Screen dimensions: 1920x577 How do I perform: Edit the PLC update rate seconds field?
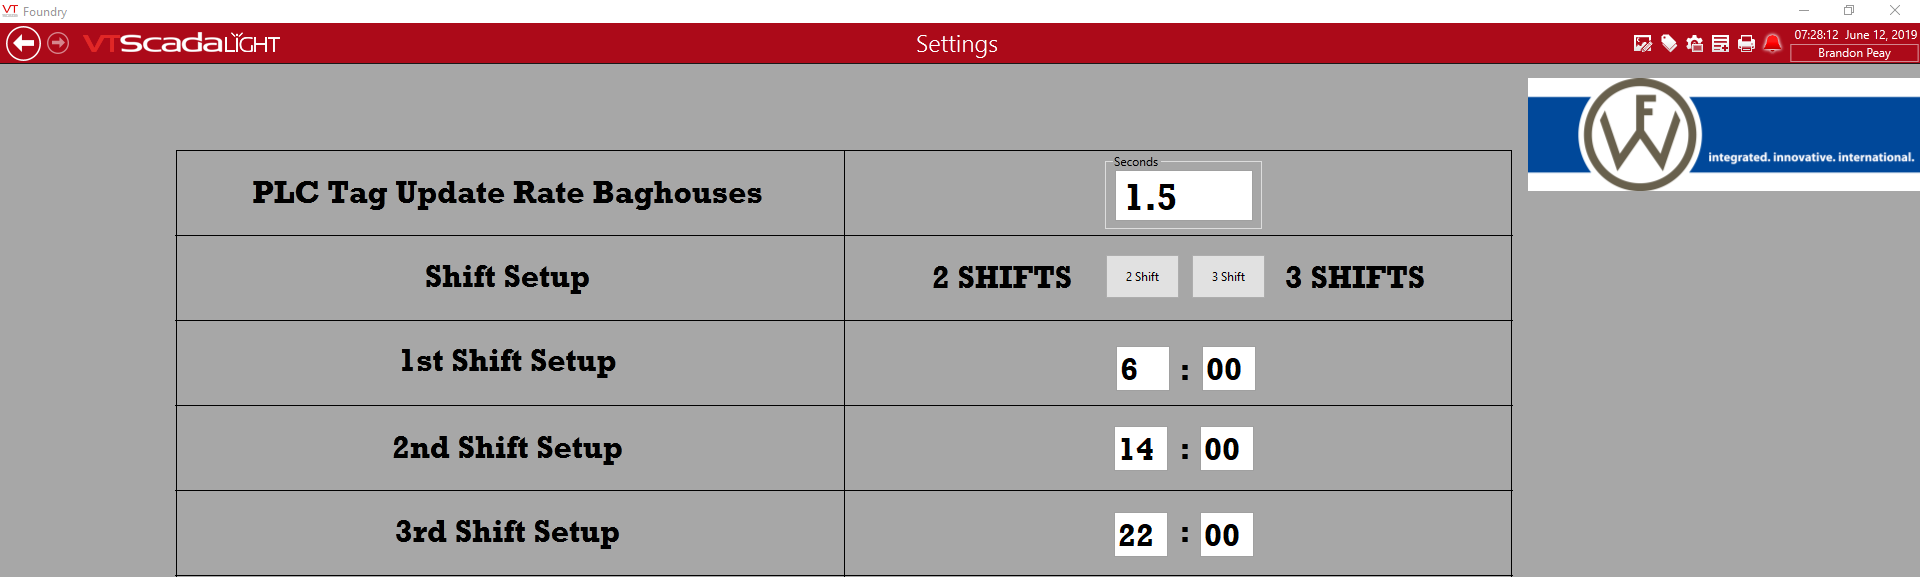pos(1183,196)
